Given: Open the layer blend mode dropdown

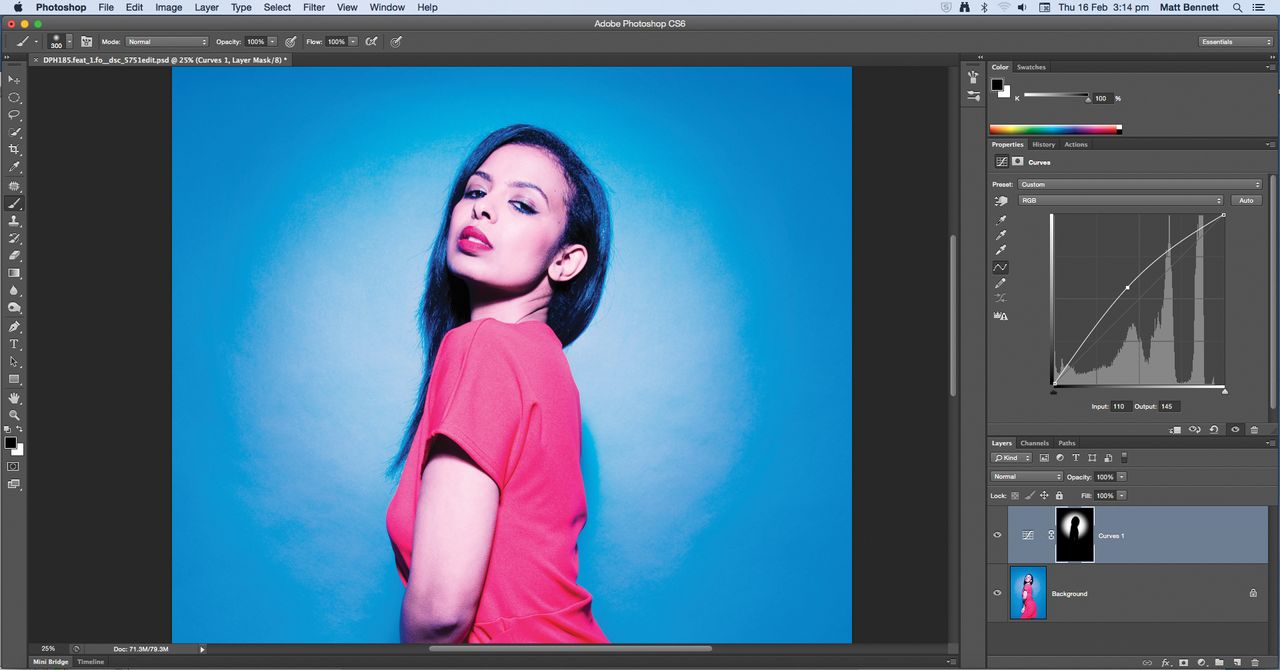Looking at the screenshot, I should [x=1026, y=477].
